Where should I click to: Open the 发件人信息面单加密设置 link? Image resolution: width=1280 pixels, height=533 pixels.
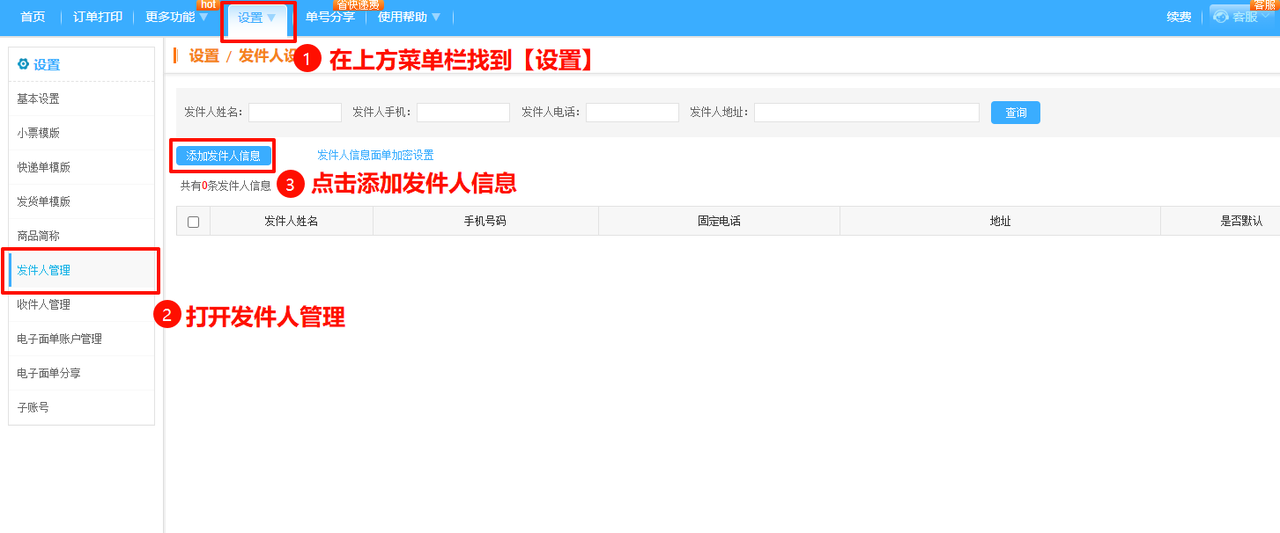coord(375,156)
